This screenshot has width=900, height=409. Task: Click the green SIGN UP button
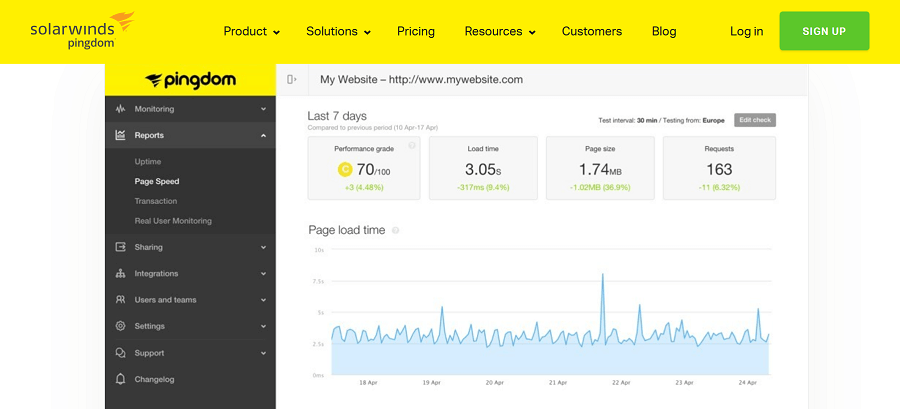pos(824,31)
